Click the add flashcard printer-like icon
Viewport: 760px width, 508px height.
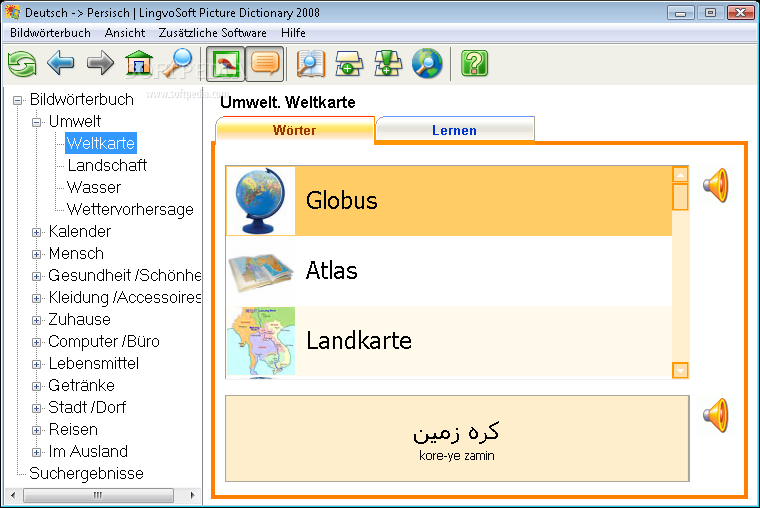coord(349,64)
